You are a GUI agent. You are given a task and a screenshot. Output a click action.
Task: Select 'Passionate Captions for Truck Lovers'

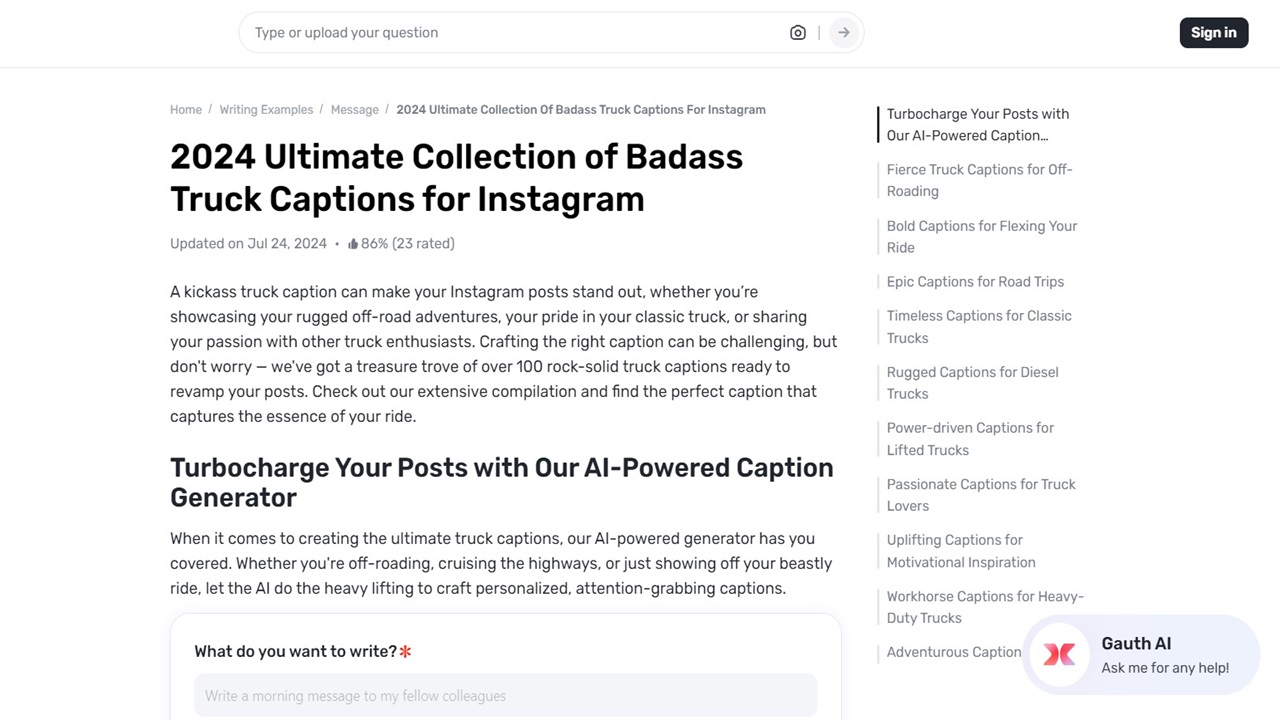point(980,494)
